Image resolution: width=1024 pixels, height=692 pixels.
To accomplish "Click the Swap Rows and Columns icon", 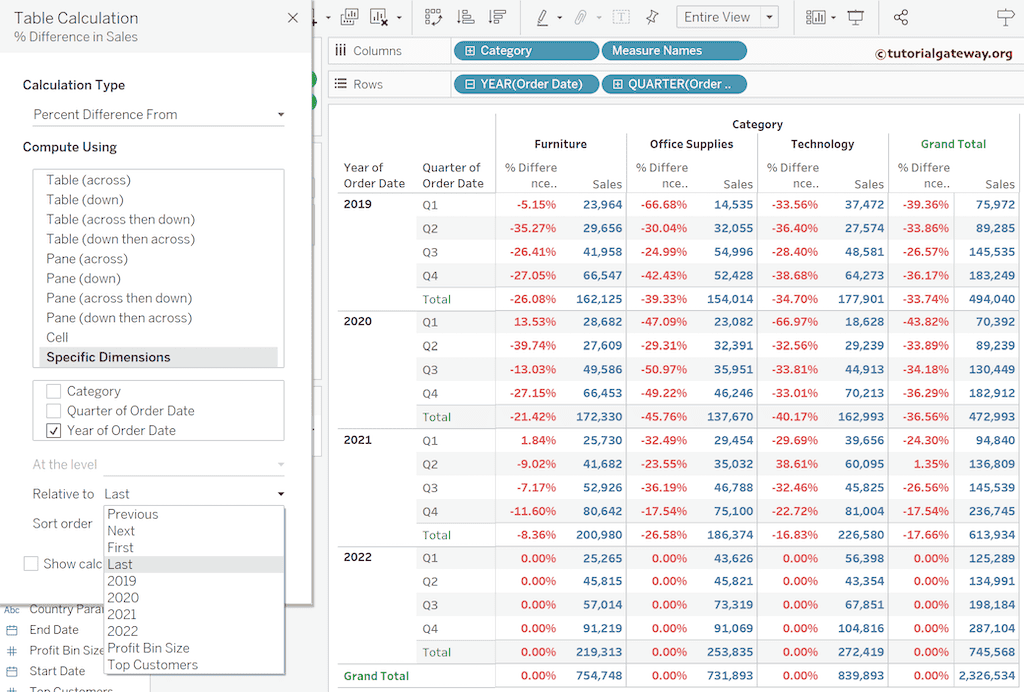I will [x=433, y=17].
